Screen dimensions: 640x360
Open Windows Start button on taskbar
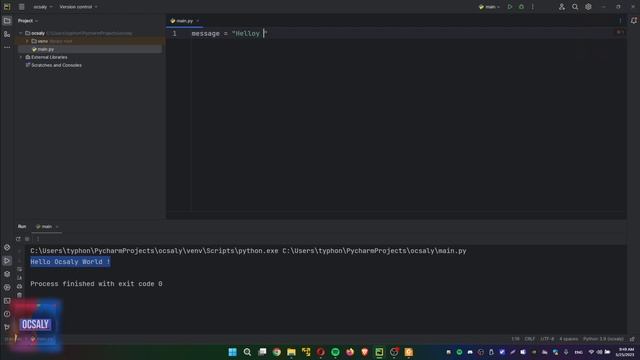click(232, 352)
